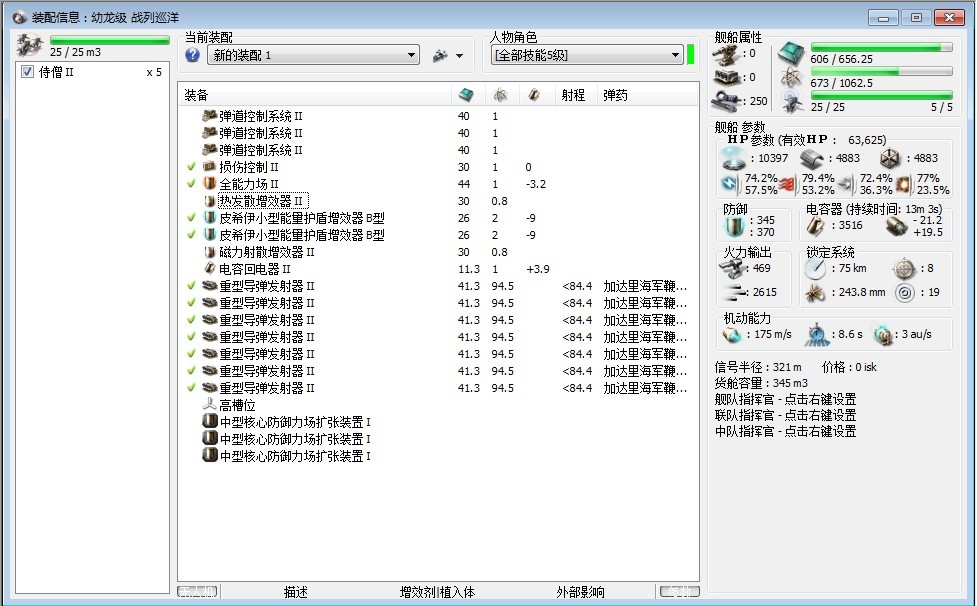Switch to the 植入体 tab
Viewport: 977px width, 606px height.
click(x=457, y=592)
